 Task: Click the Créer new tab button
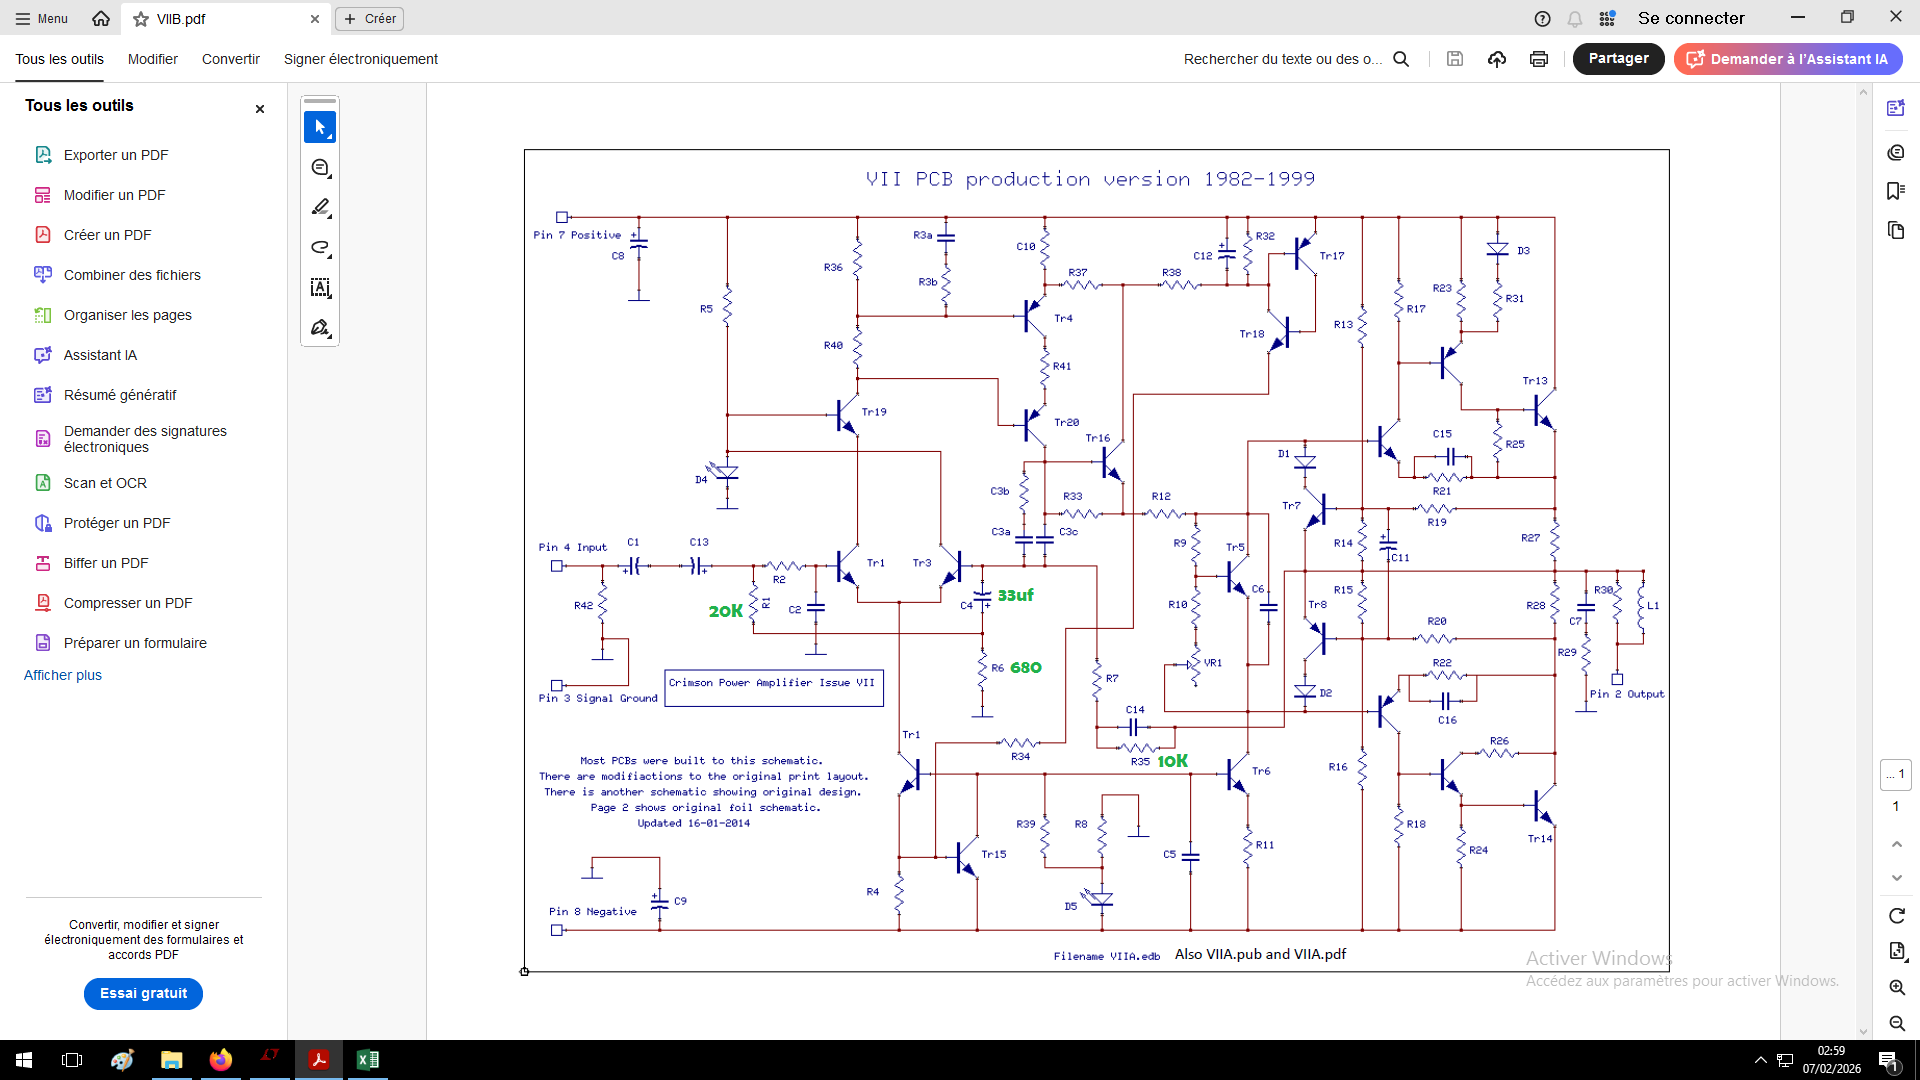click(370, 19)
